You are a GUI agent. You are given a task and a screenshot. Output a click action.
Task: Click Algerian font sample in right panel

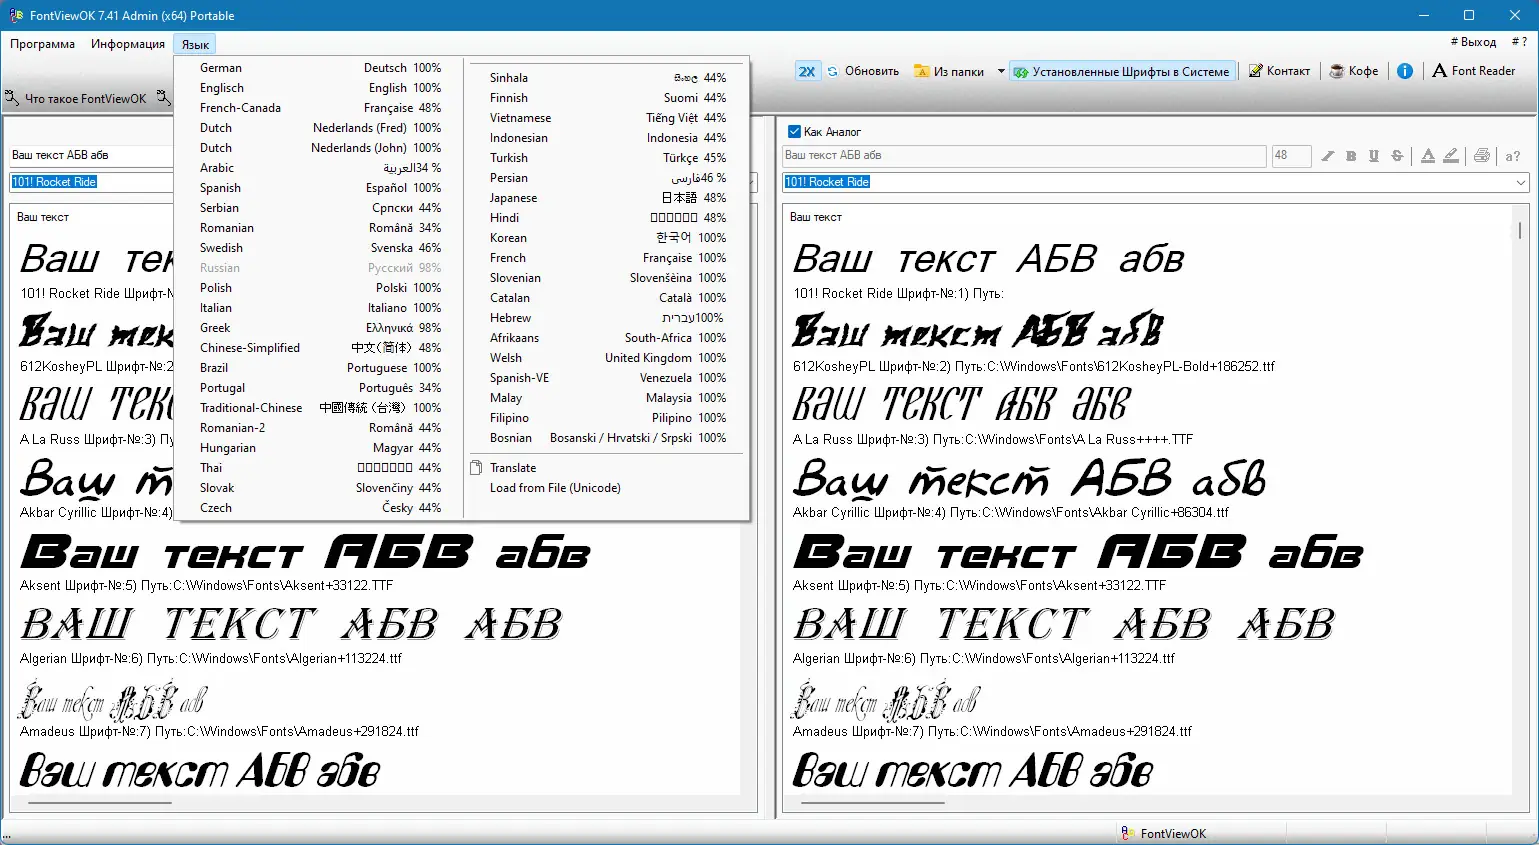pos(1064,625)
